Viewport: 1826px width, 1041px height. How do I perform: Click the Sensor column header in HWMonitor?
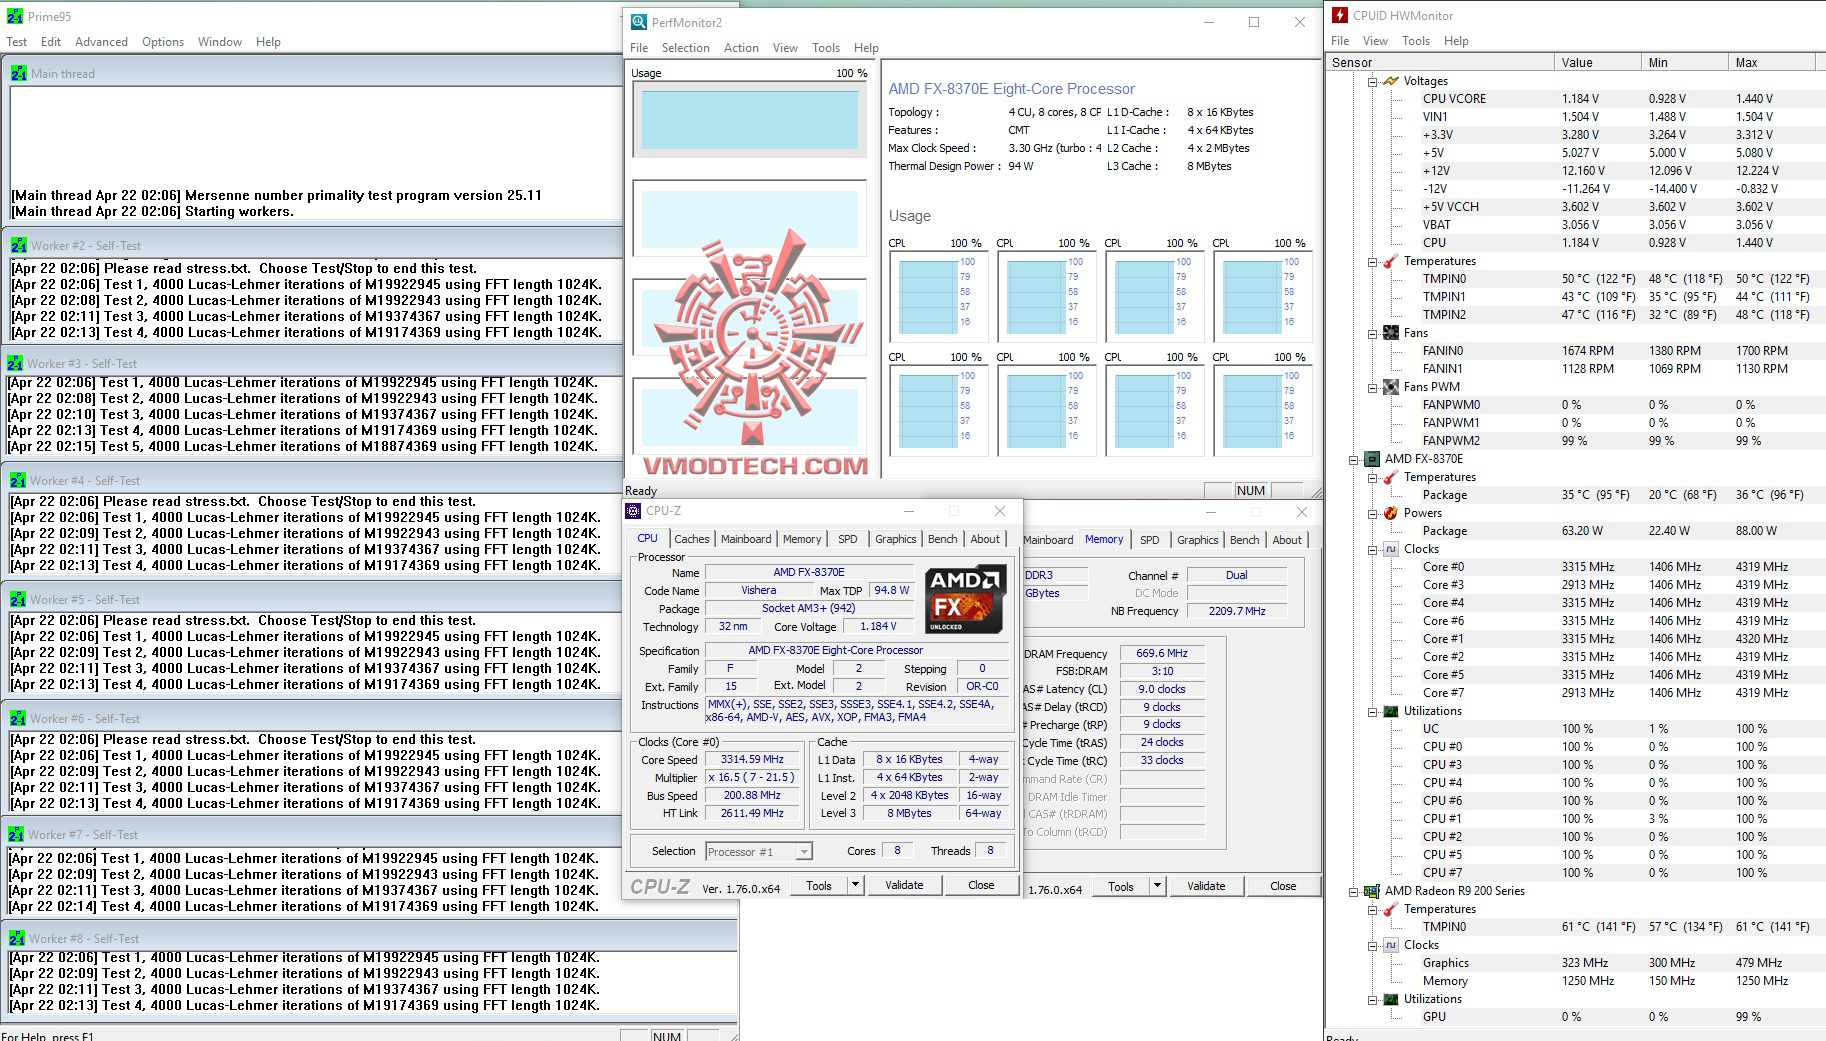(1440, 62)
